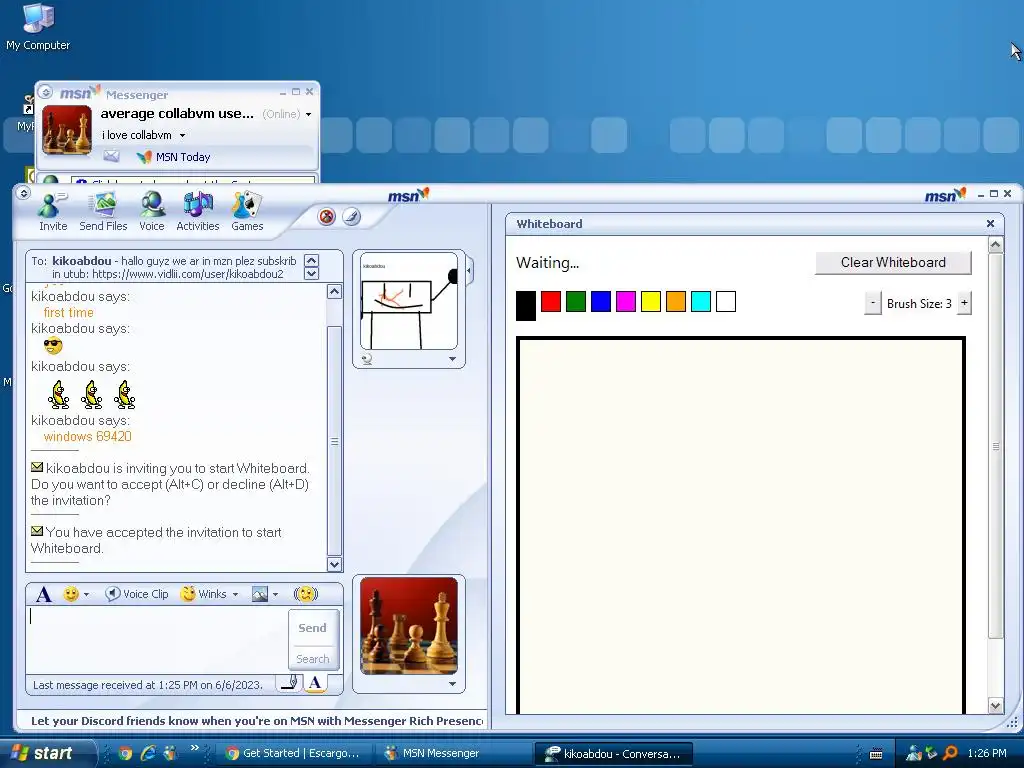Send a nudge with shaking face icon
Screen dimensions: 1024x768
tap(306, 594)
